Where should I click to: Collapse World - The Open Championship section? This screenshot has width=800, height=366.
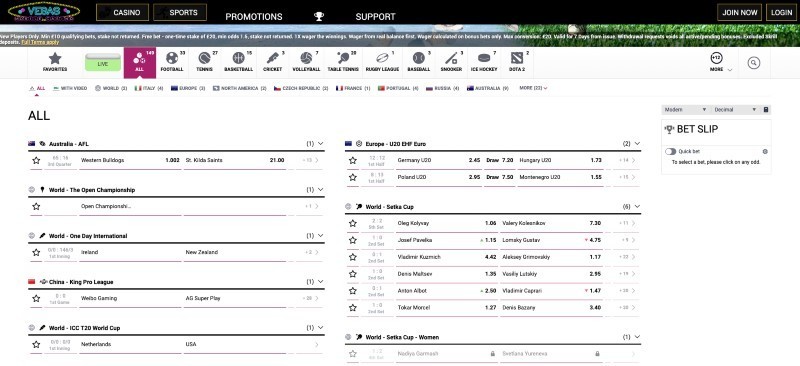point(320,190)
